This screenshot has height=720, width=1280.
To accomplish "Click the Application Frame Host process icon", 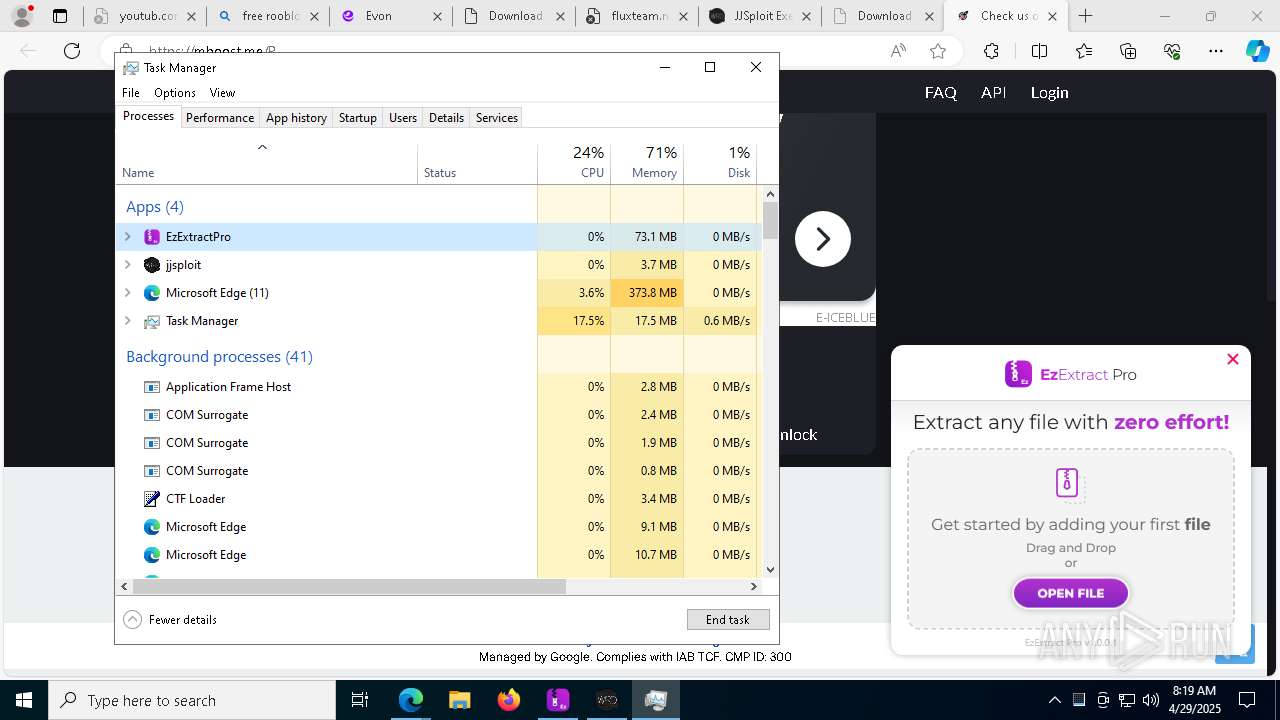I will [x=152, y=387].
